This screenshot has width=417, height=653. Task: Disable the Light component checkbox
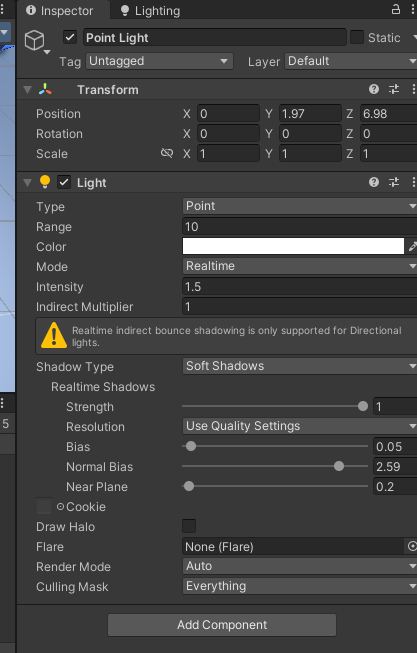coord(64,182)
